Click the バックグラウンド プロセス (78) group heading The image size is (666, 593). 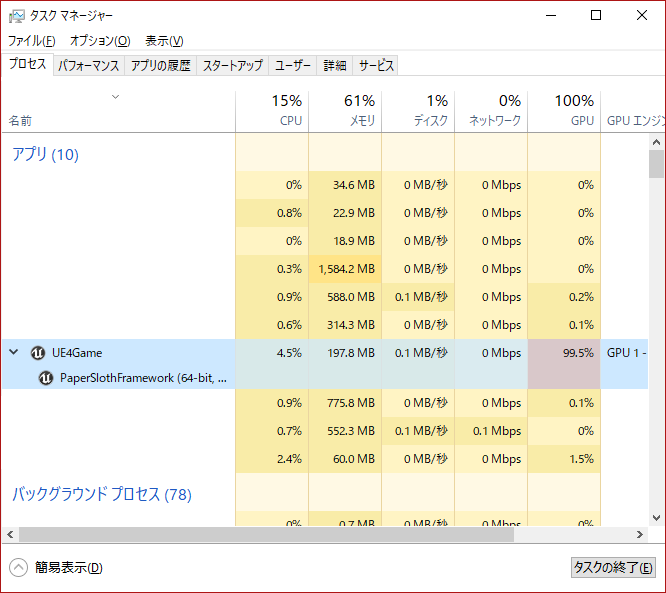102,494
